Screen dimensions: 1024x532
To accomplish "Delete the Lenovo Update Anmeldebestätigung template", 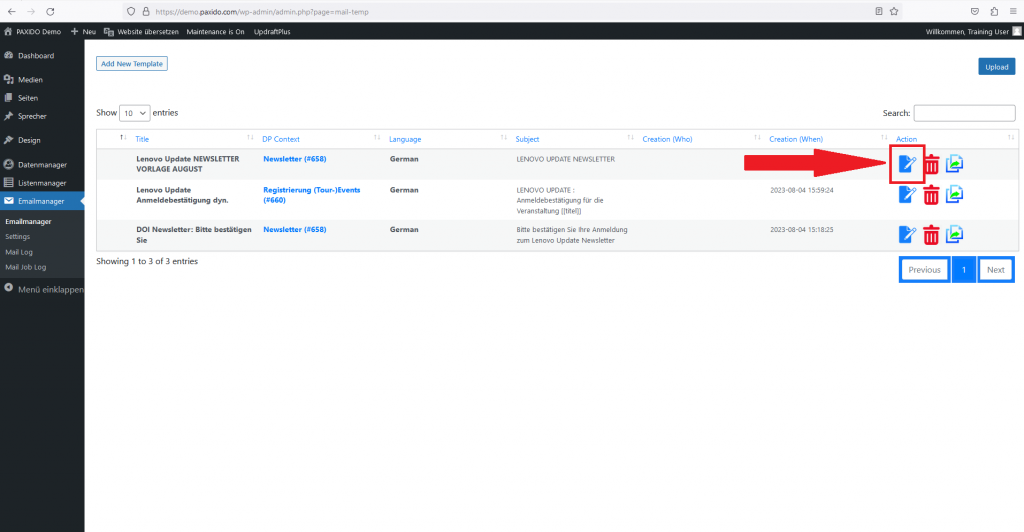I will click(931, 194).
